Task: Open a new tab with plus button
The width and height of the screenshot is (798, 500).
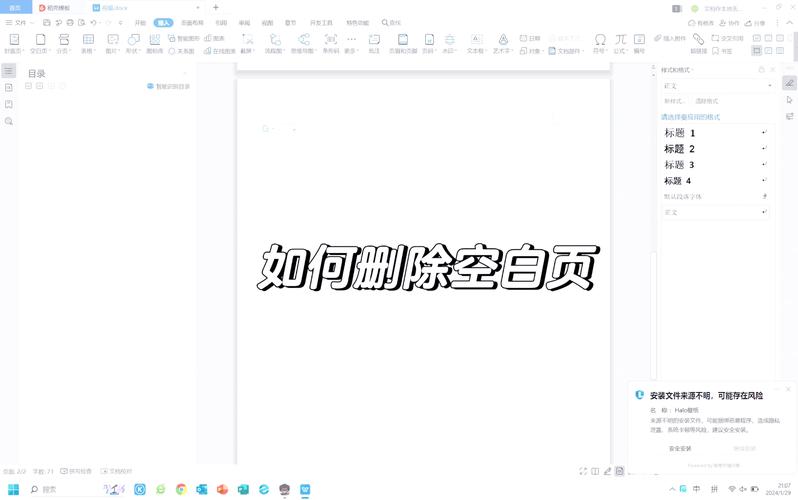Action: click(216, 7)
